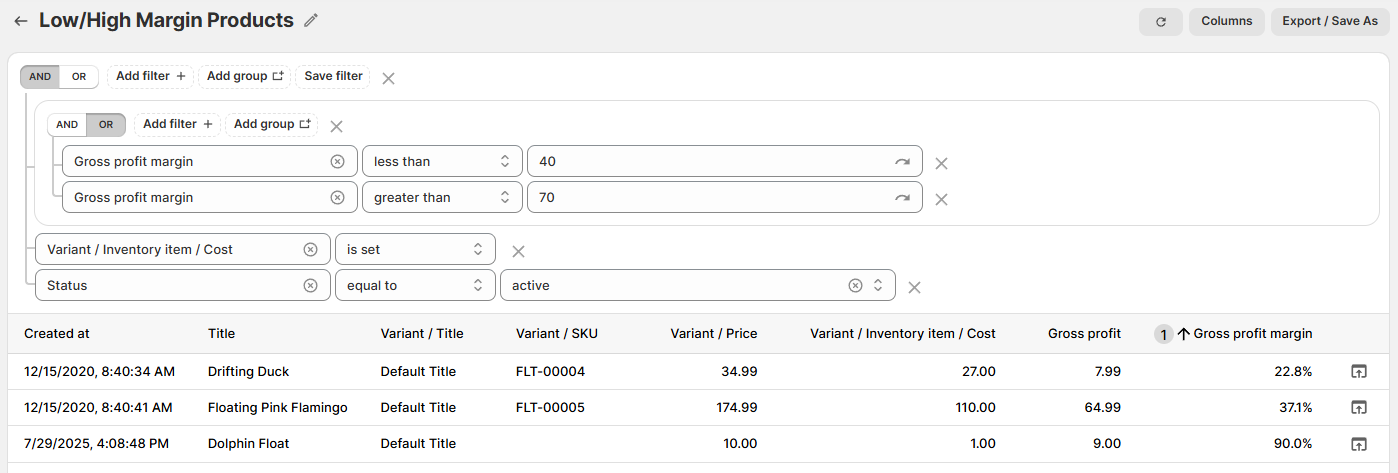Clear the Status field with its x icon
Image resolution: width=1398 pixels, height=473 pixels.
coord(310,286)
